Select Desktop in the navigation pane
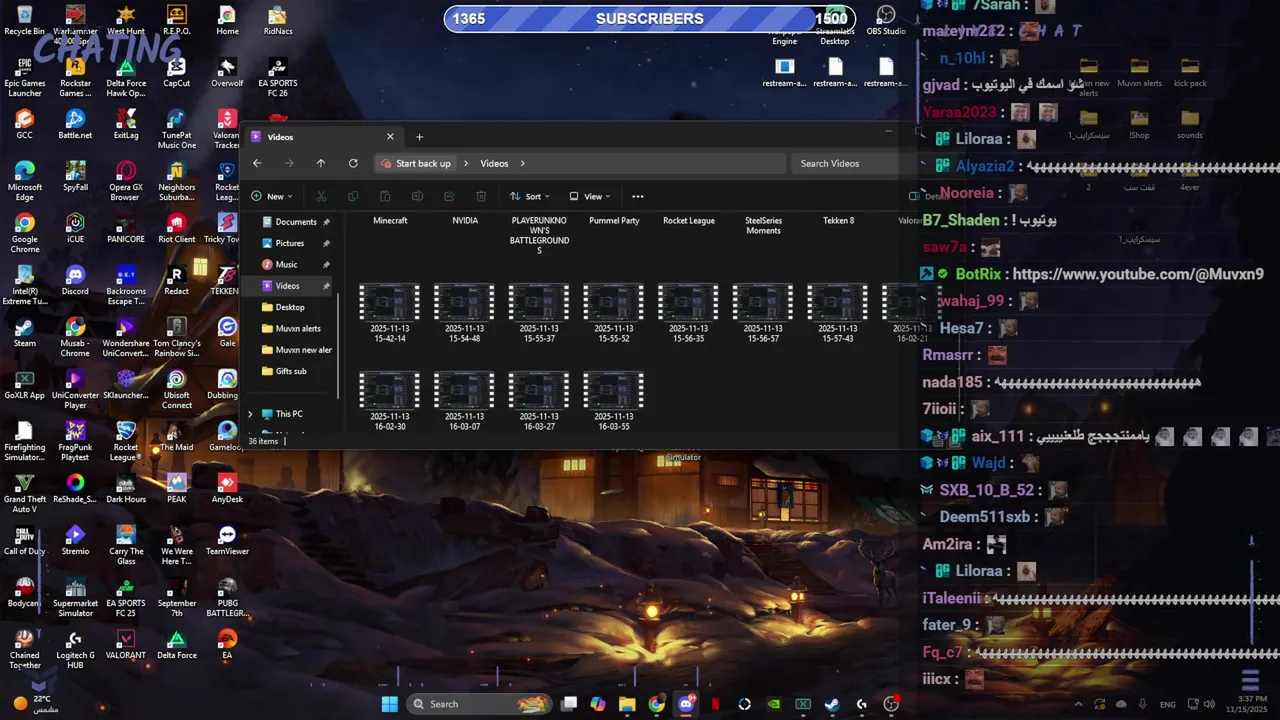 coord(290,307)
